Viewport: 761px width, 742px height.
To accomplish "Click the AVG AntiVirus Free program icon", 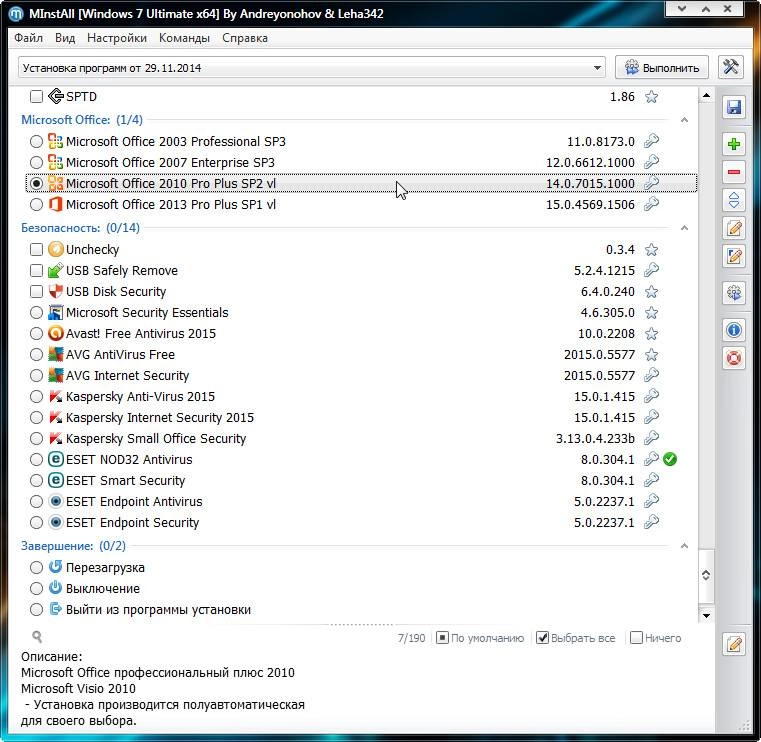I will point(56,354).
